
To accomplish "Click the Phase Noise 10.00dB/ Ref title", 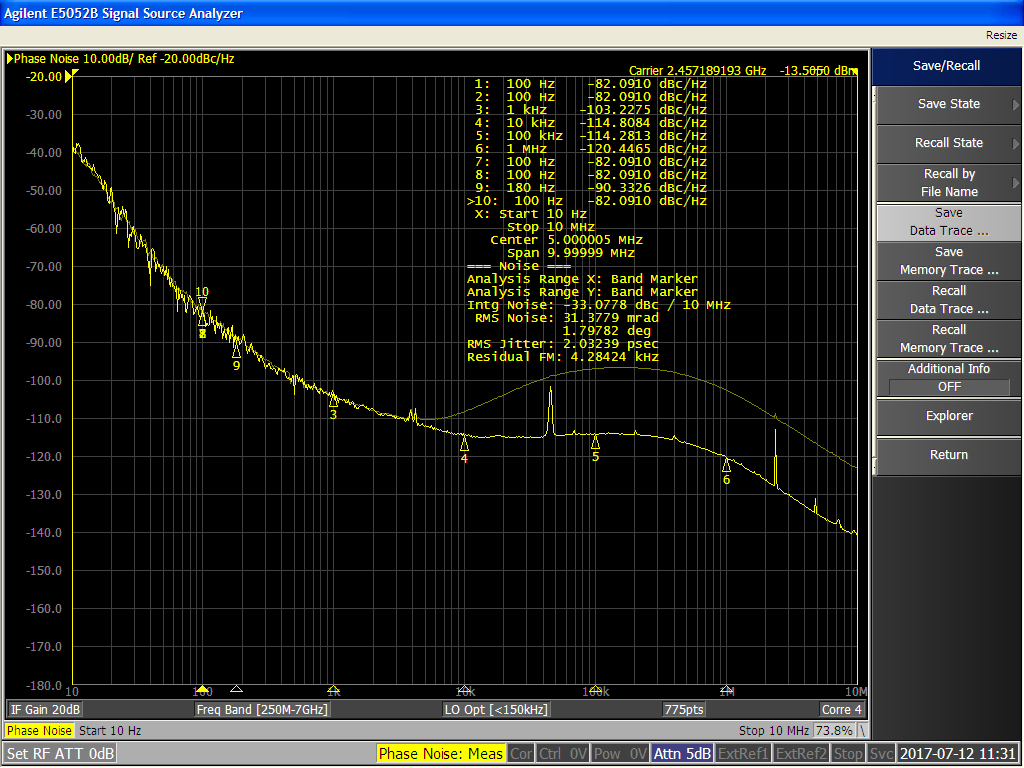I will point(124,59).
